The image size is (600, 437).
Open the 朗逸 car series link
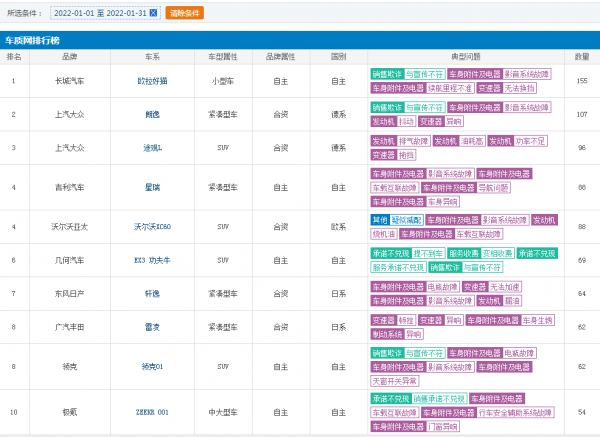tap(152, 114)
